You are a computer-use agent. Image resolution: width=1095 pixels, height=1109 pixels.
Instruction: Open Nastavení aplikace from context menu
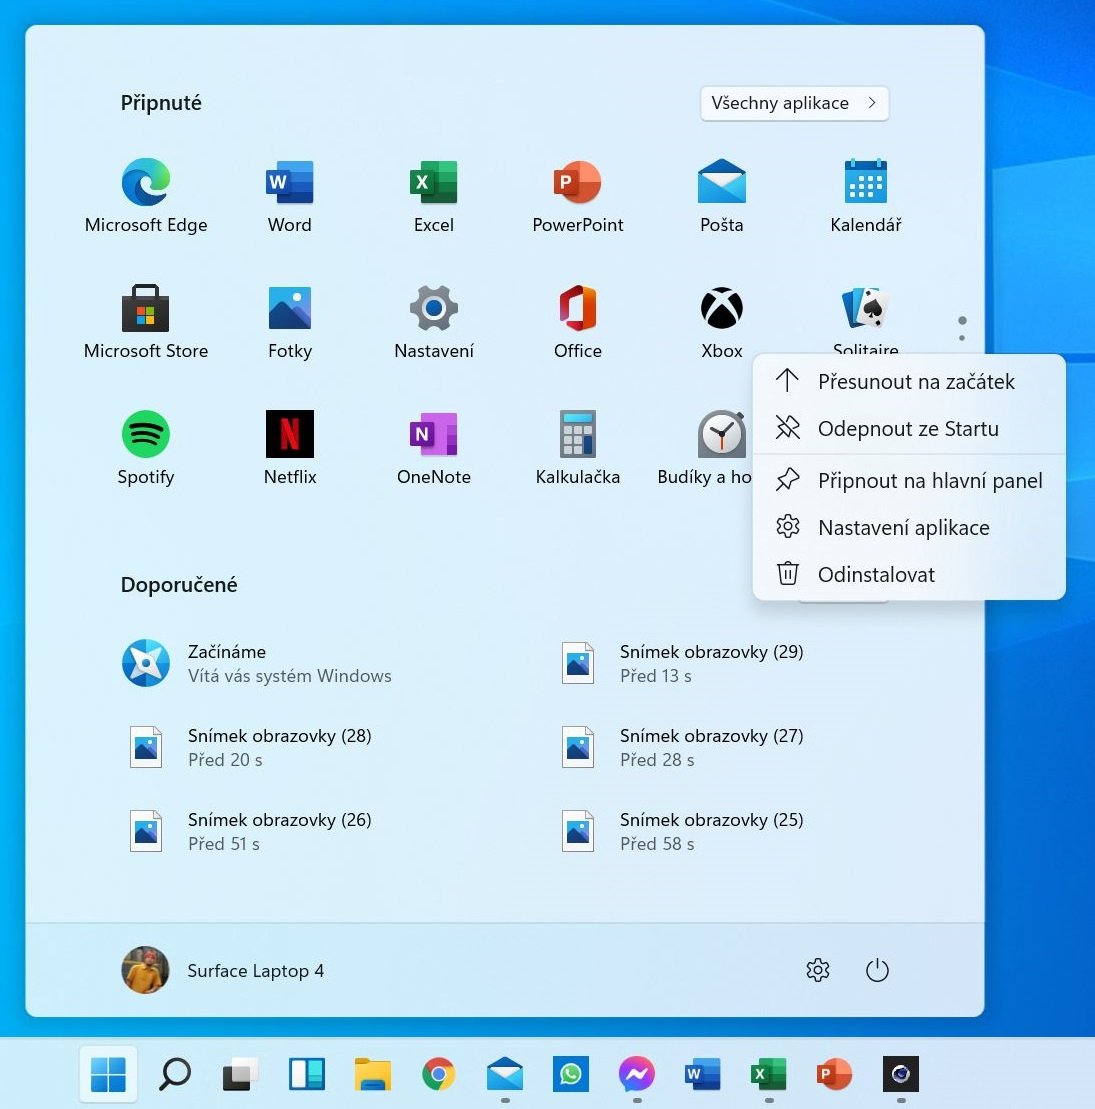[x=909, y=528]
